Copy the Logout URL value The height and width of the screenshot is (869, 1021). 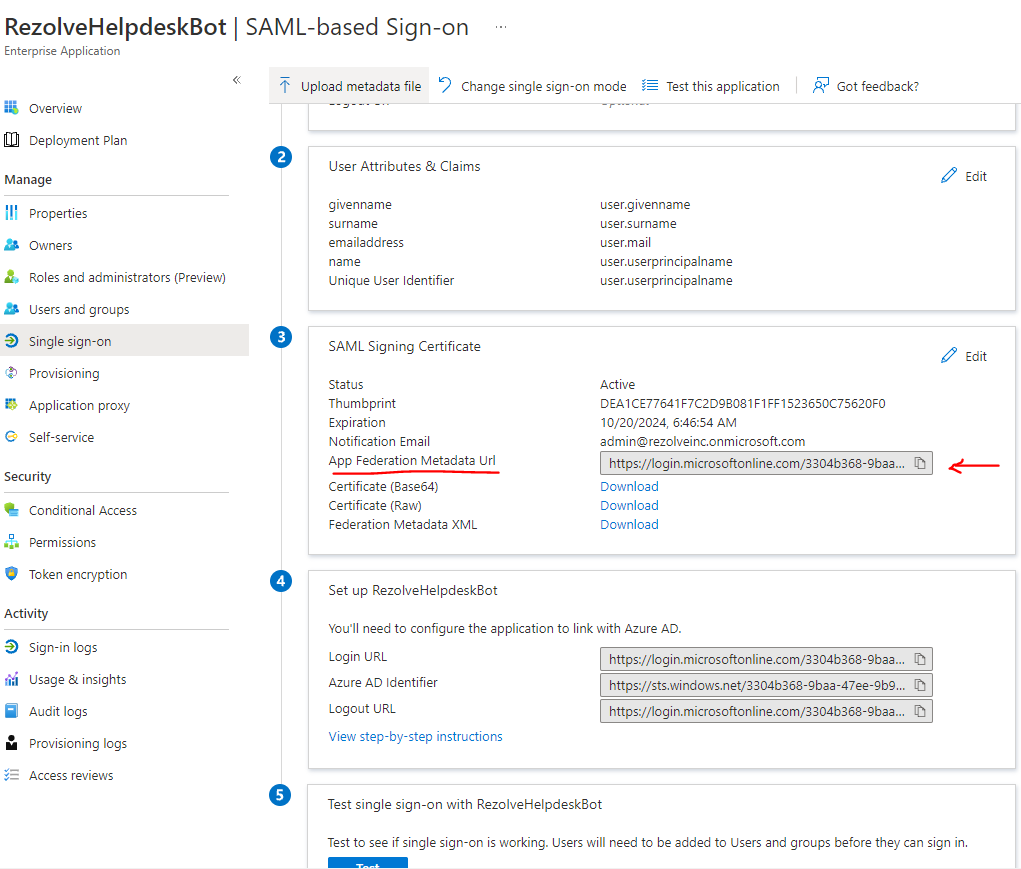pos(919,711)
